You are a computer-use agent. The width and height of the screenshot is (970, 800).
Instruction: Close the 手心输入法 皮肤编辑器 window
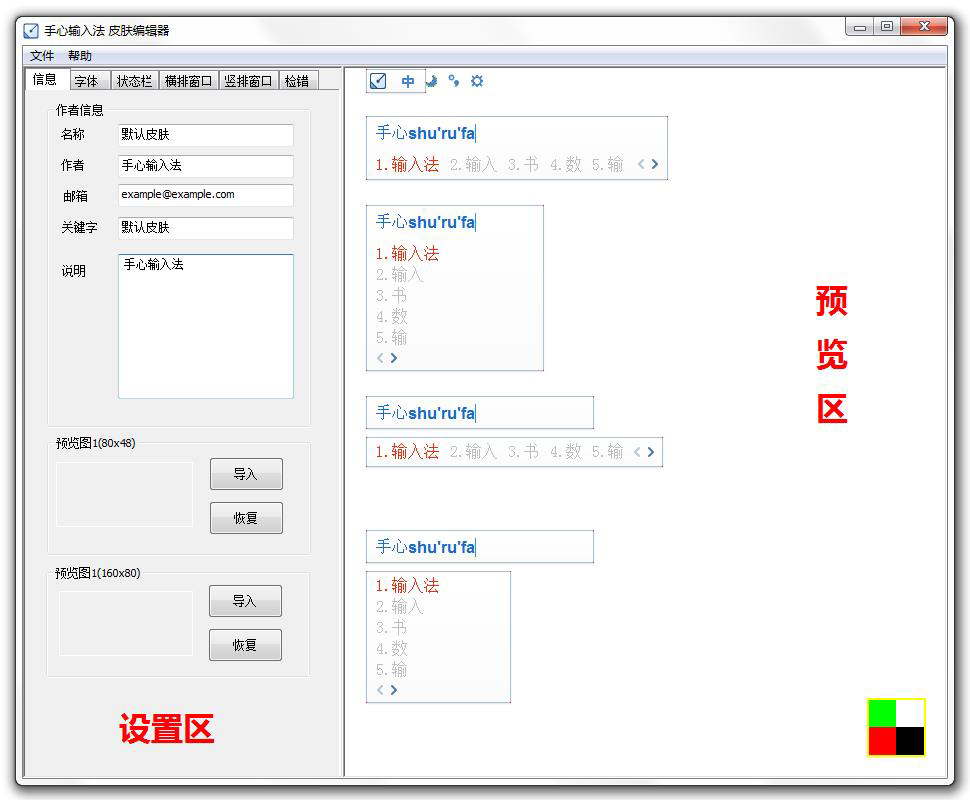924,27
